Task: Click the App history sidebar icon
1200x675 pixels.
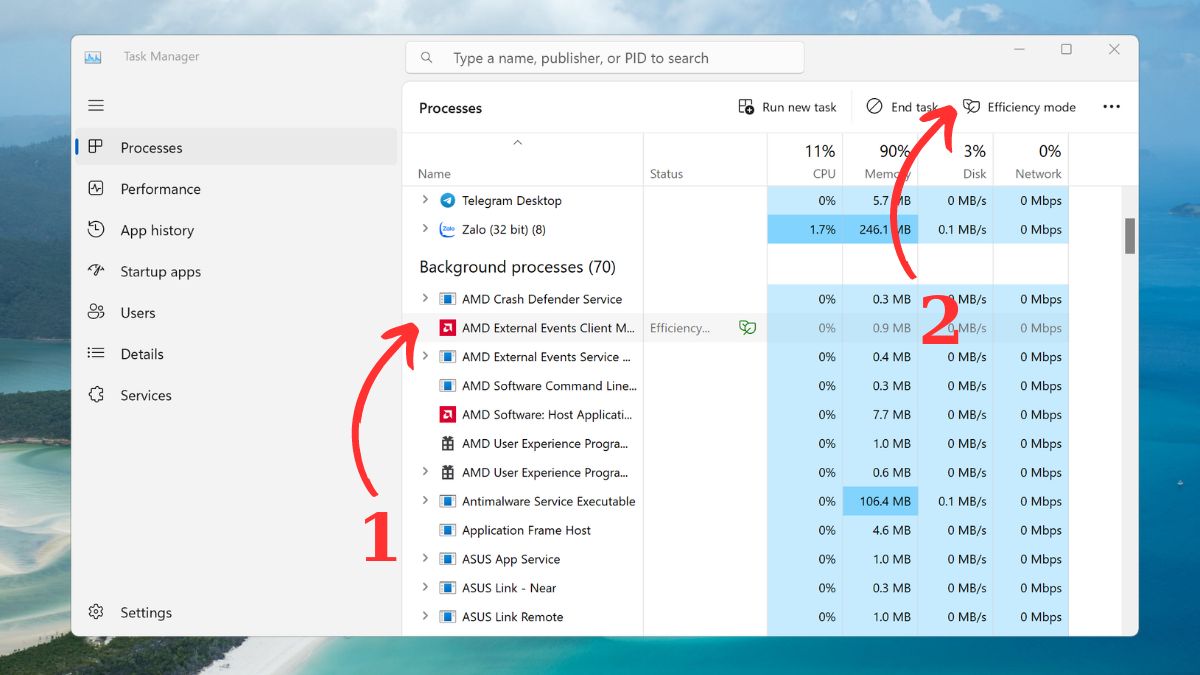Action: pos(96,229)
